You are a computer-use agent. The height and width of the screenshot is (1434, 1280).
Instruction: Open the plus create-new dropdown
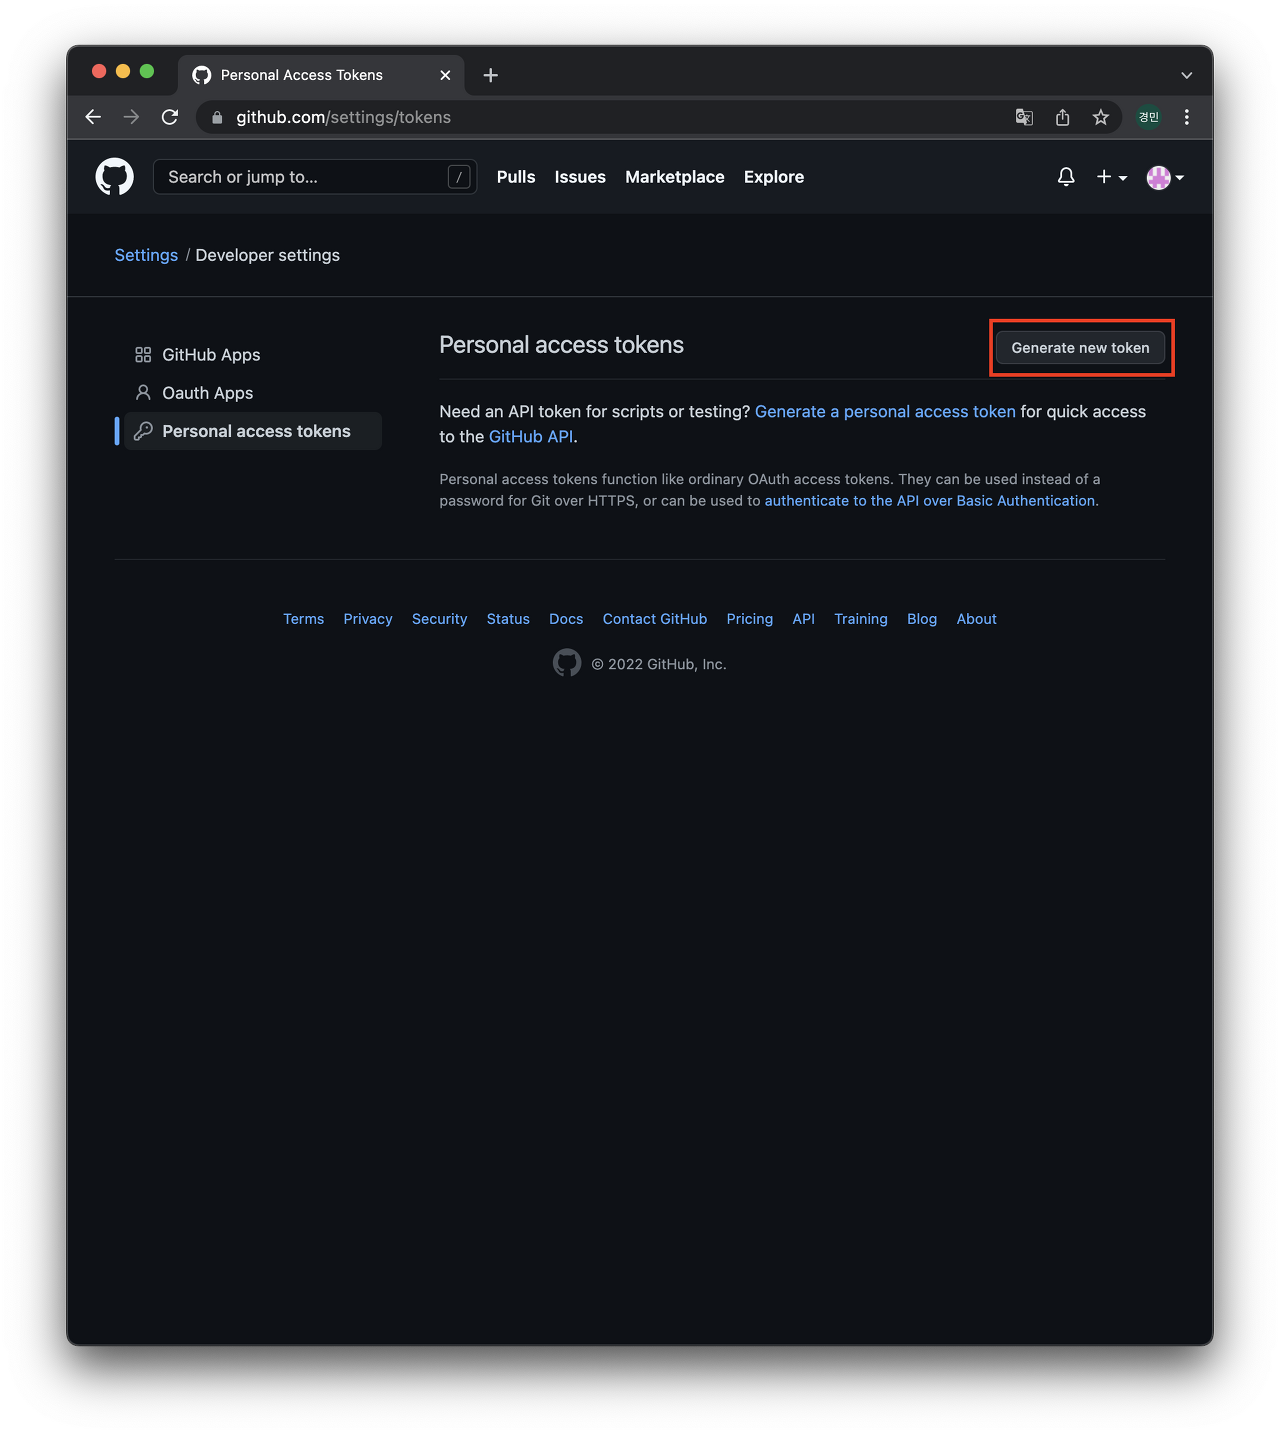point(1111,177)
